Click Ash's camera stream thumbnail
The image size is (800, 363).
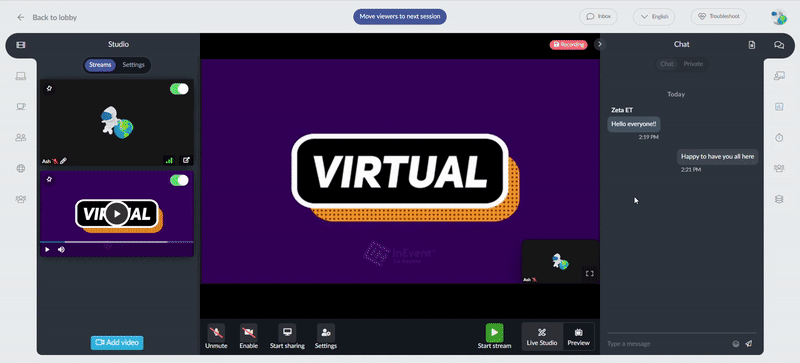coord(117,123)
